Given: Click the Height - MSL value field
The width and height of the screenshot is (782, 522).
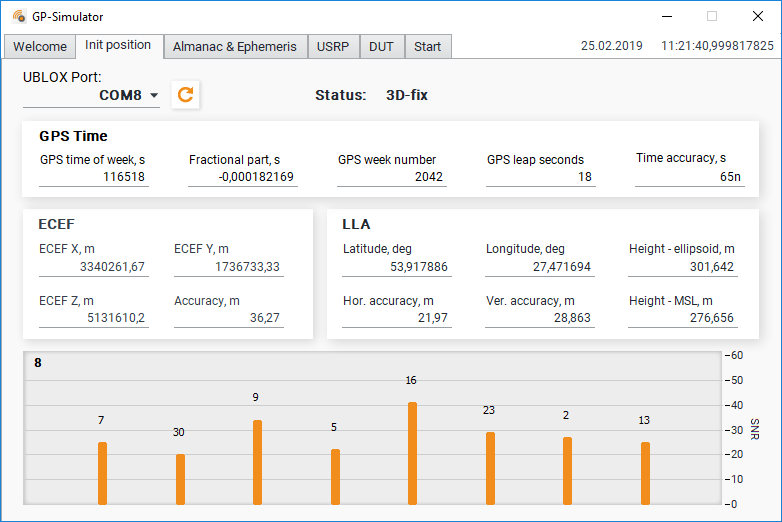Looking at the screenshot, I should point(682,318).
